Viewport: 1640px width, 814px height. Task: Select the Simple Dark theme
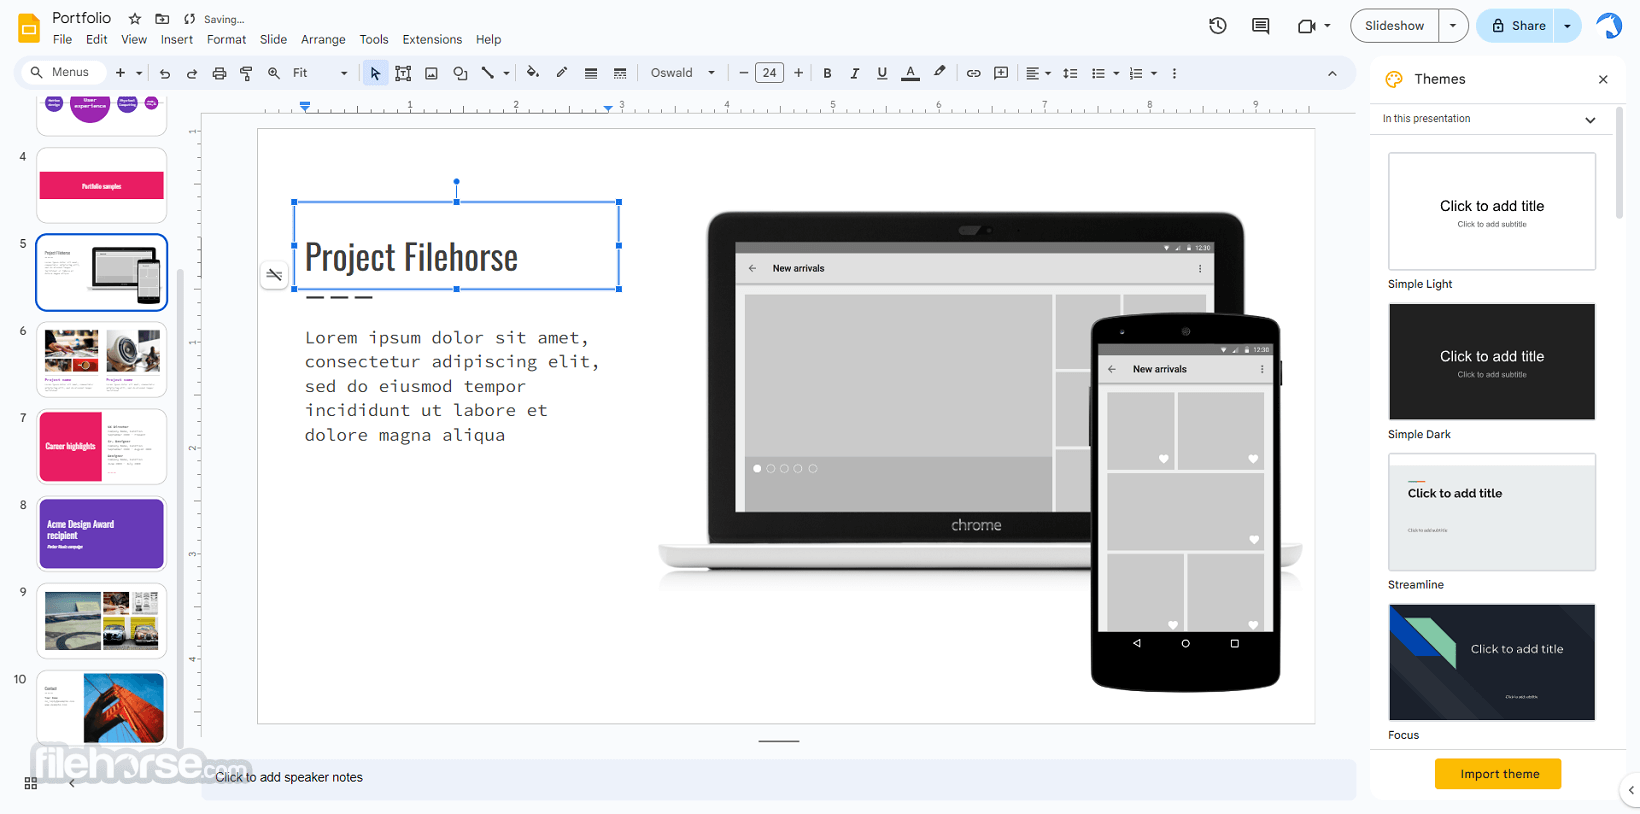(1491, 362)
